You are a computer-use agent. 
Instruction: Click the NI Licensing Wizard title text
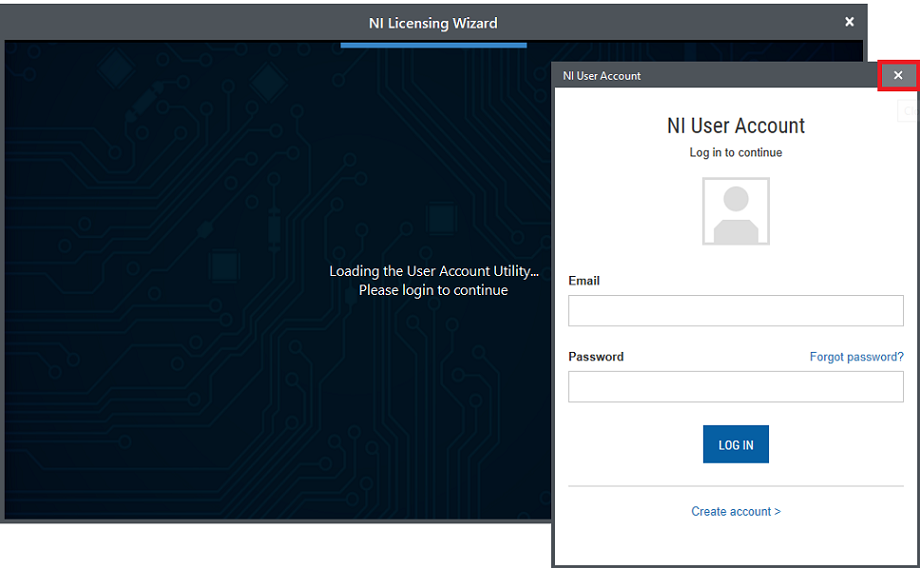(x=433, y=23)
